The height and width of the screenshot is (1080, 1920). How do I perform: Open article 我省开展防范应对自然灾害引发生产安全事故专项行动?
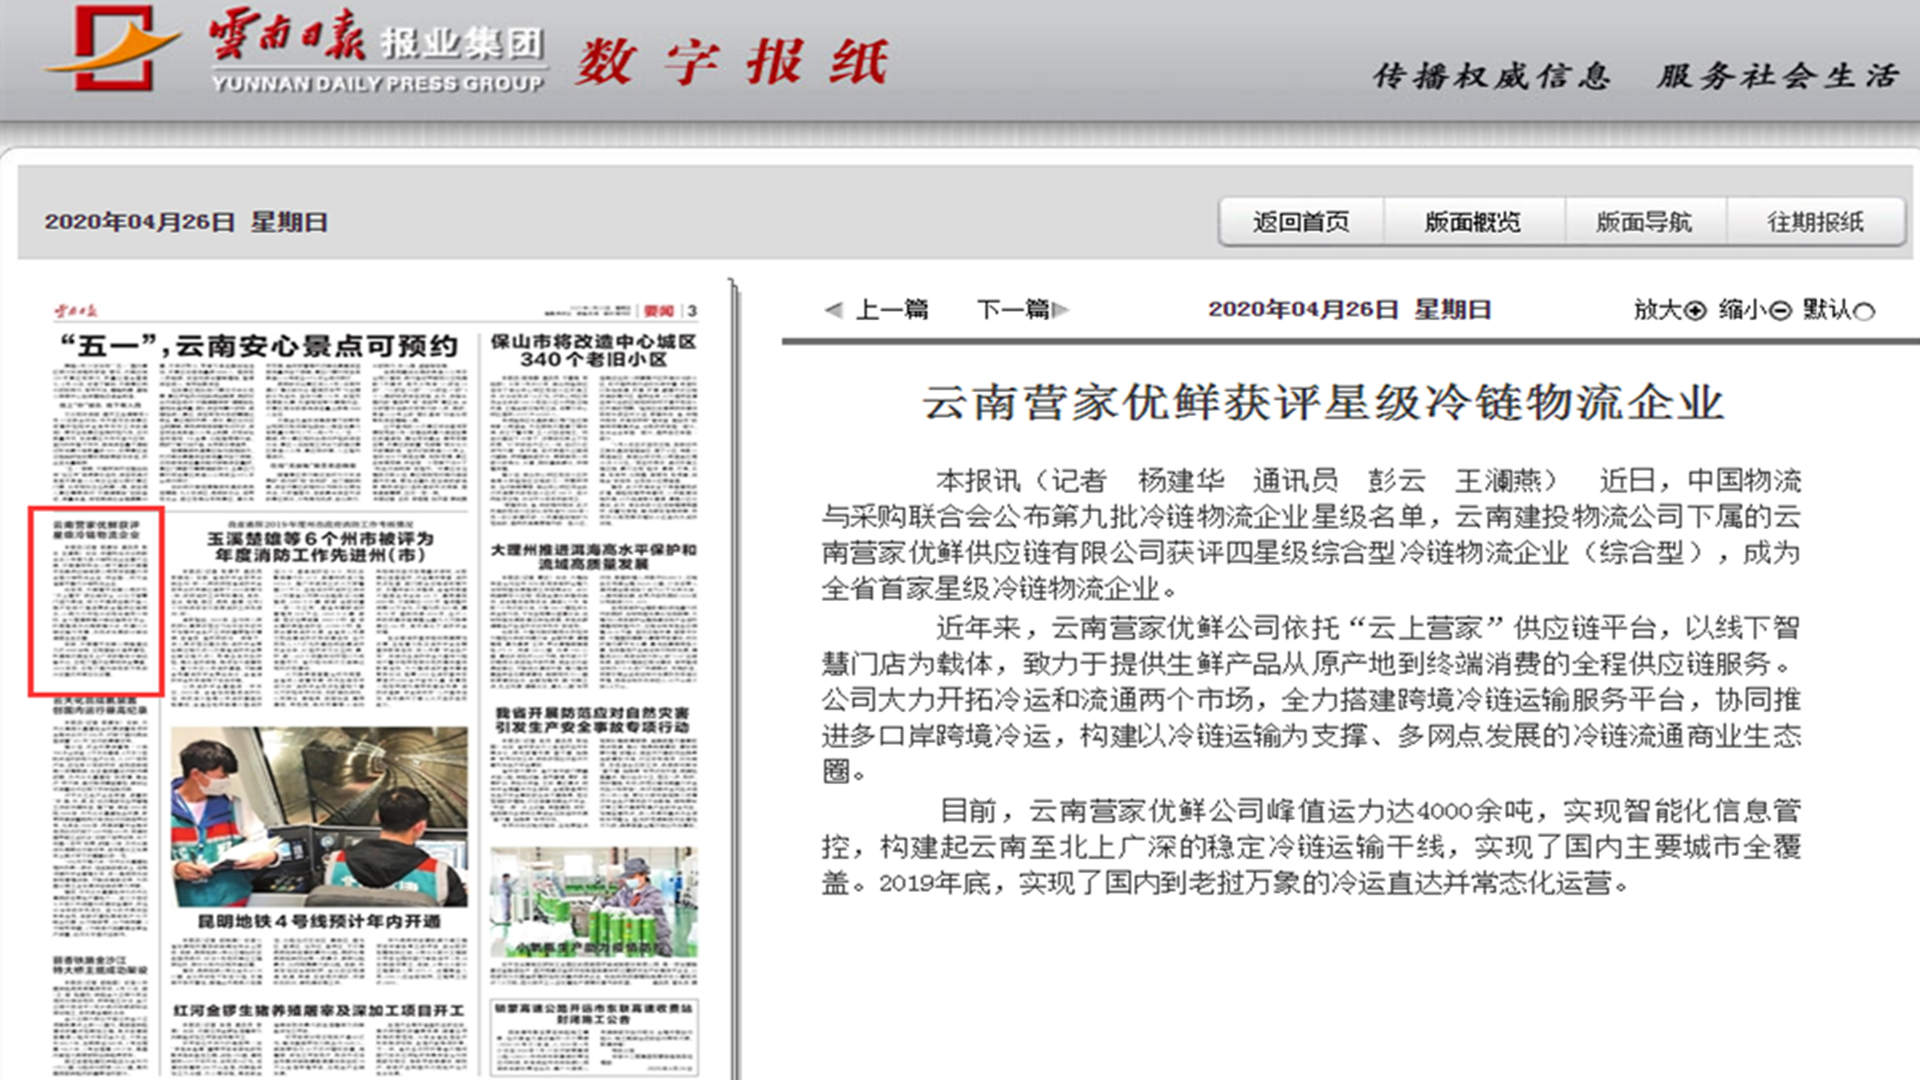pos(593,720)
